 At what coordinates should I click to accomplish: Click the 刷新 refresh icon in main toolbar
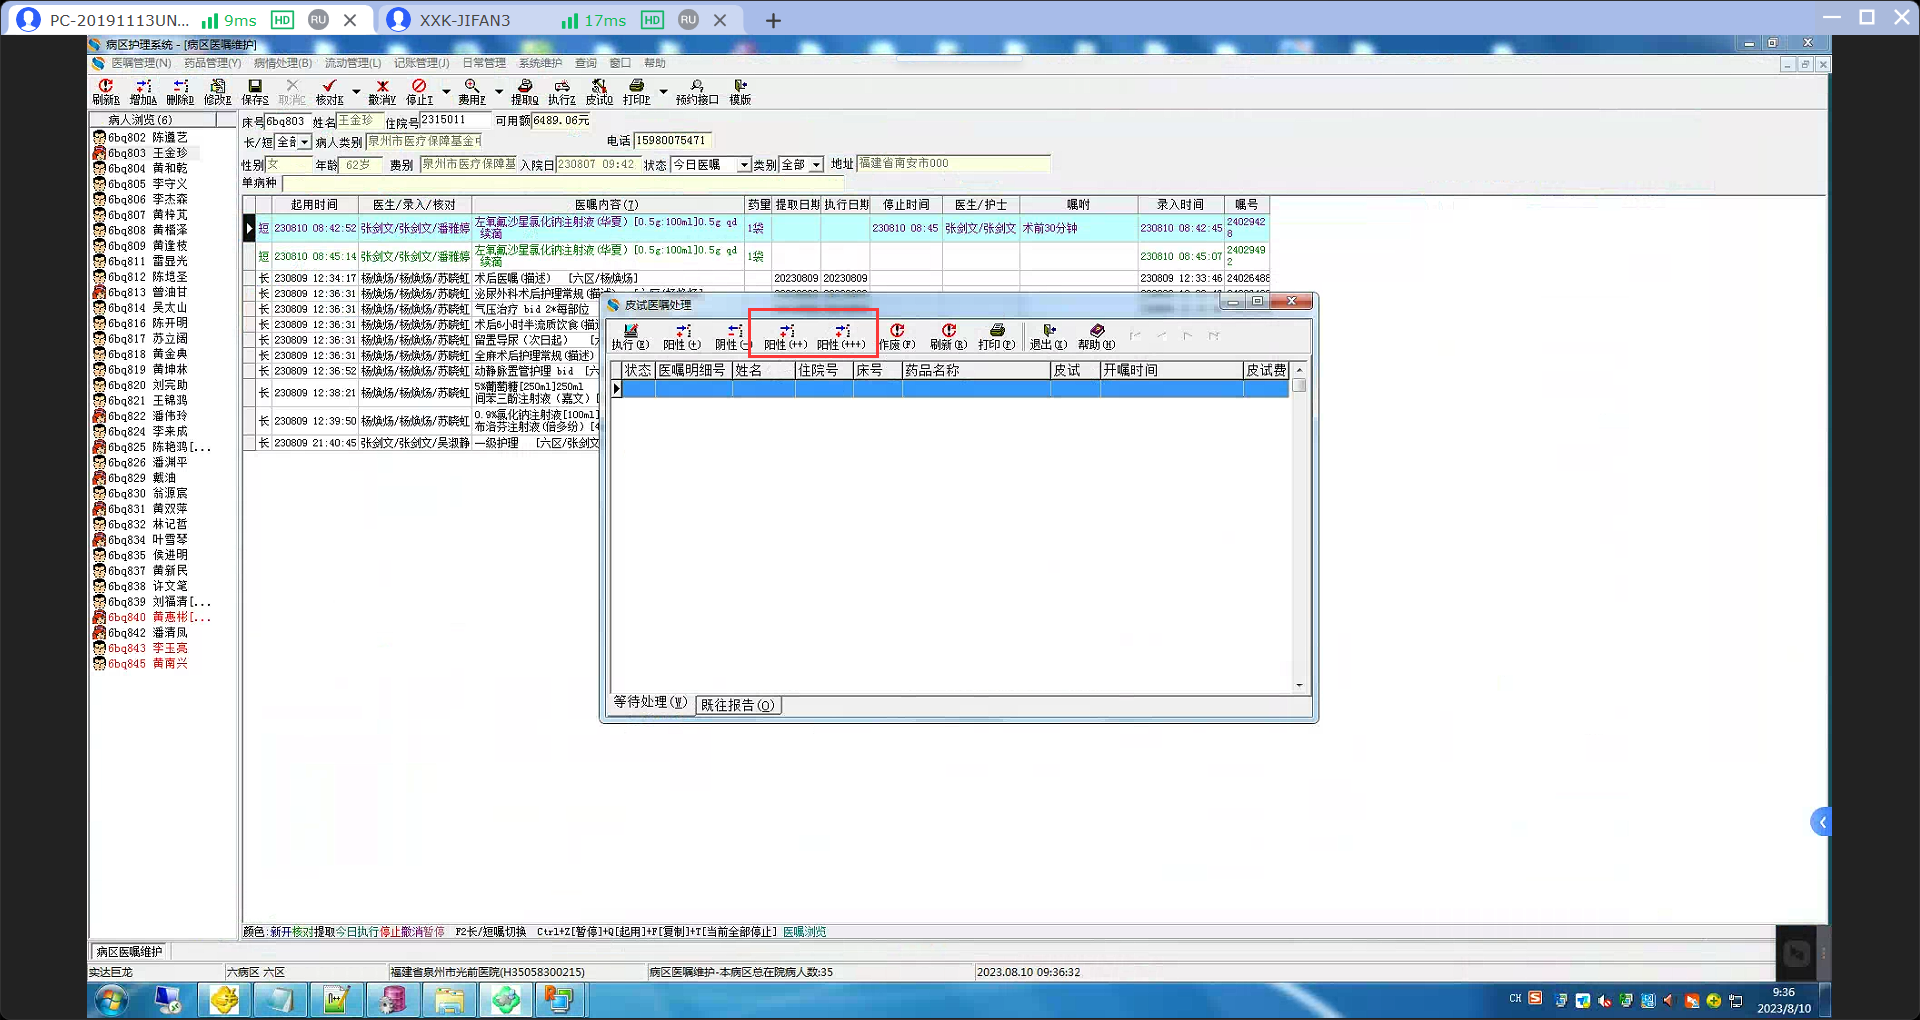[x=105, y=92]
